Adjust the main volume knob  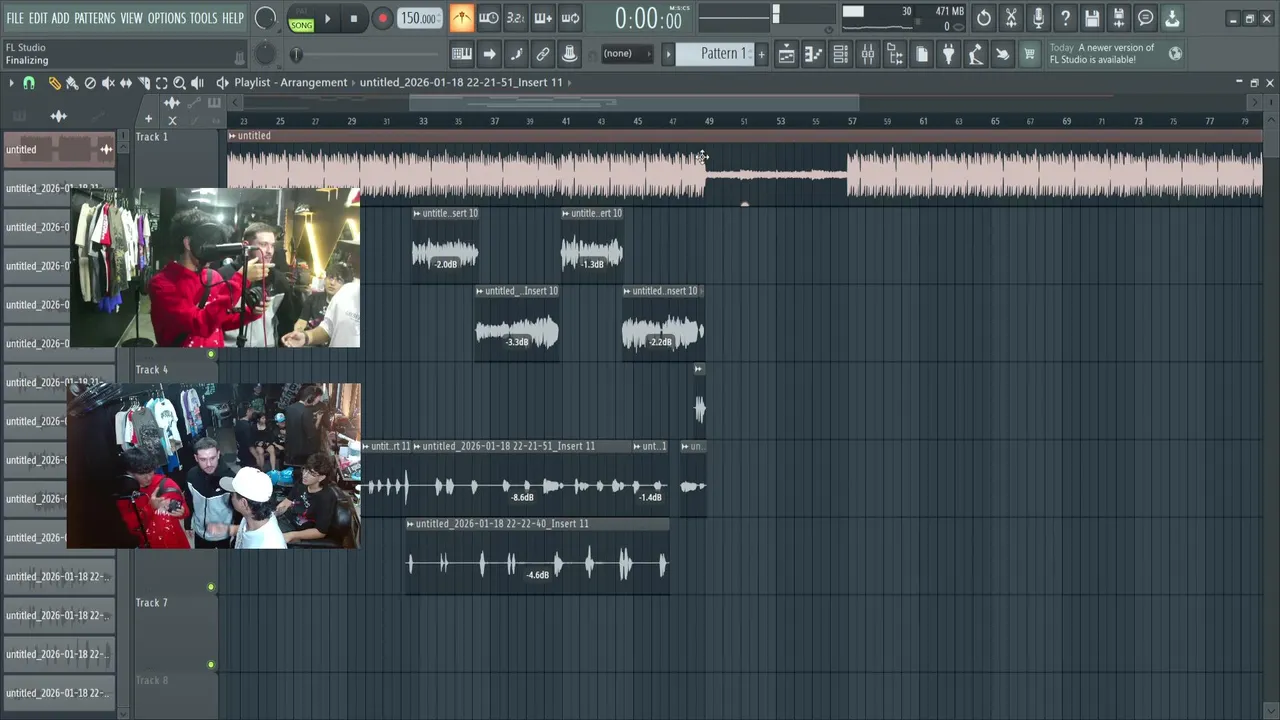(x=266, y=18)
